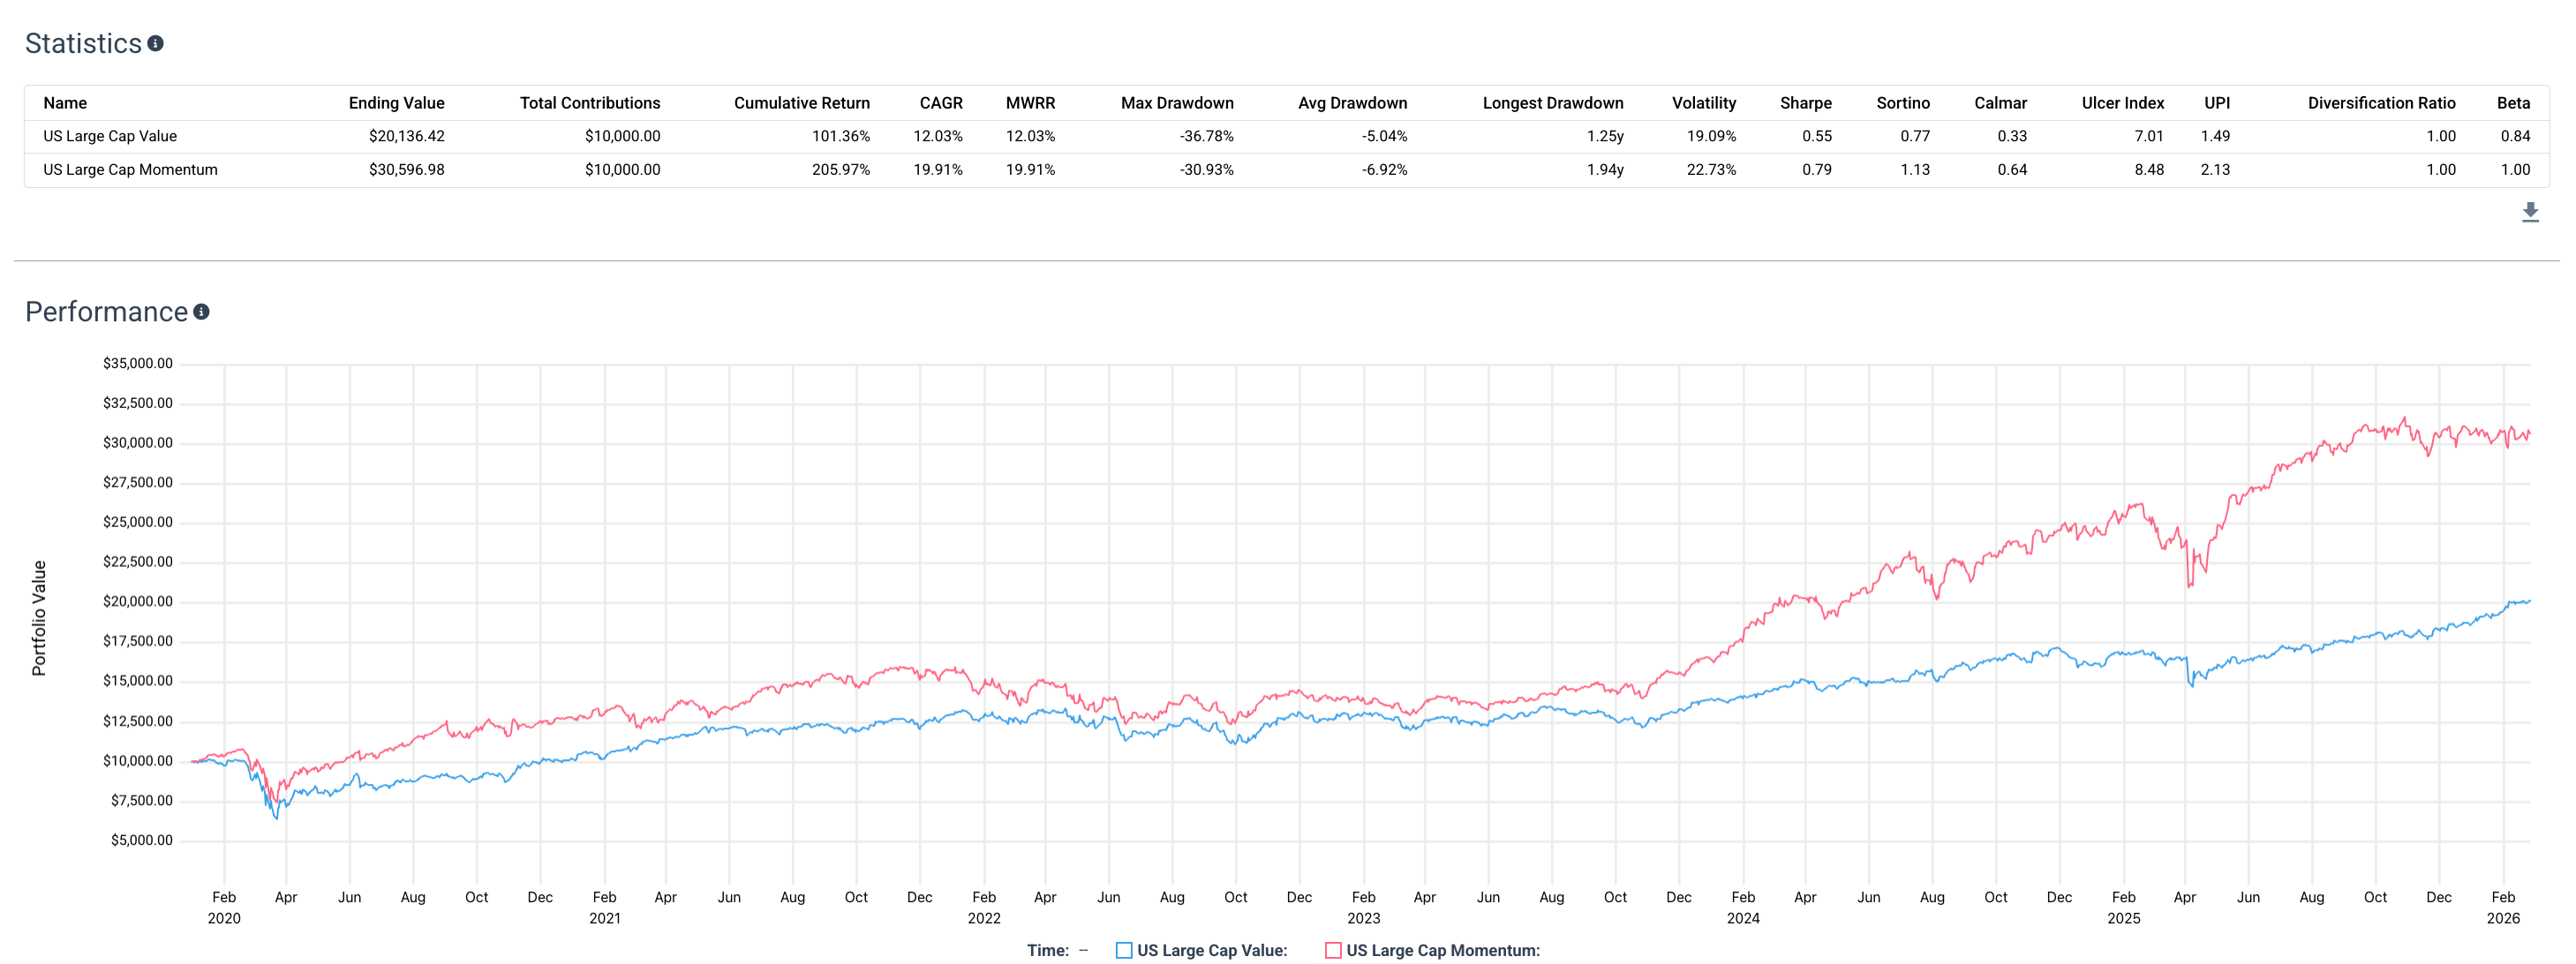Sort table by Ending Value column
2576x964 pixels.
tap(396, 103)
